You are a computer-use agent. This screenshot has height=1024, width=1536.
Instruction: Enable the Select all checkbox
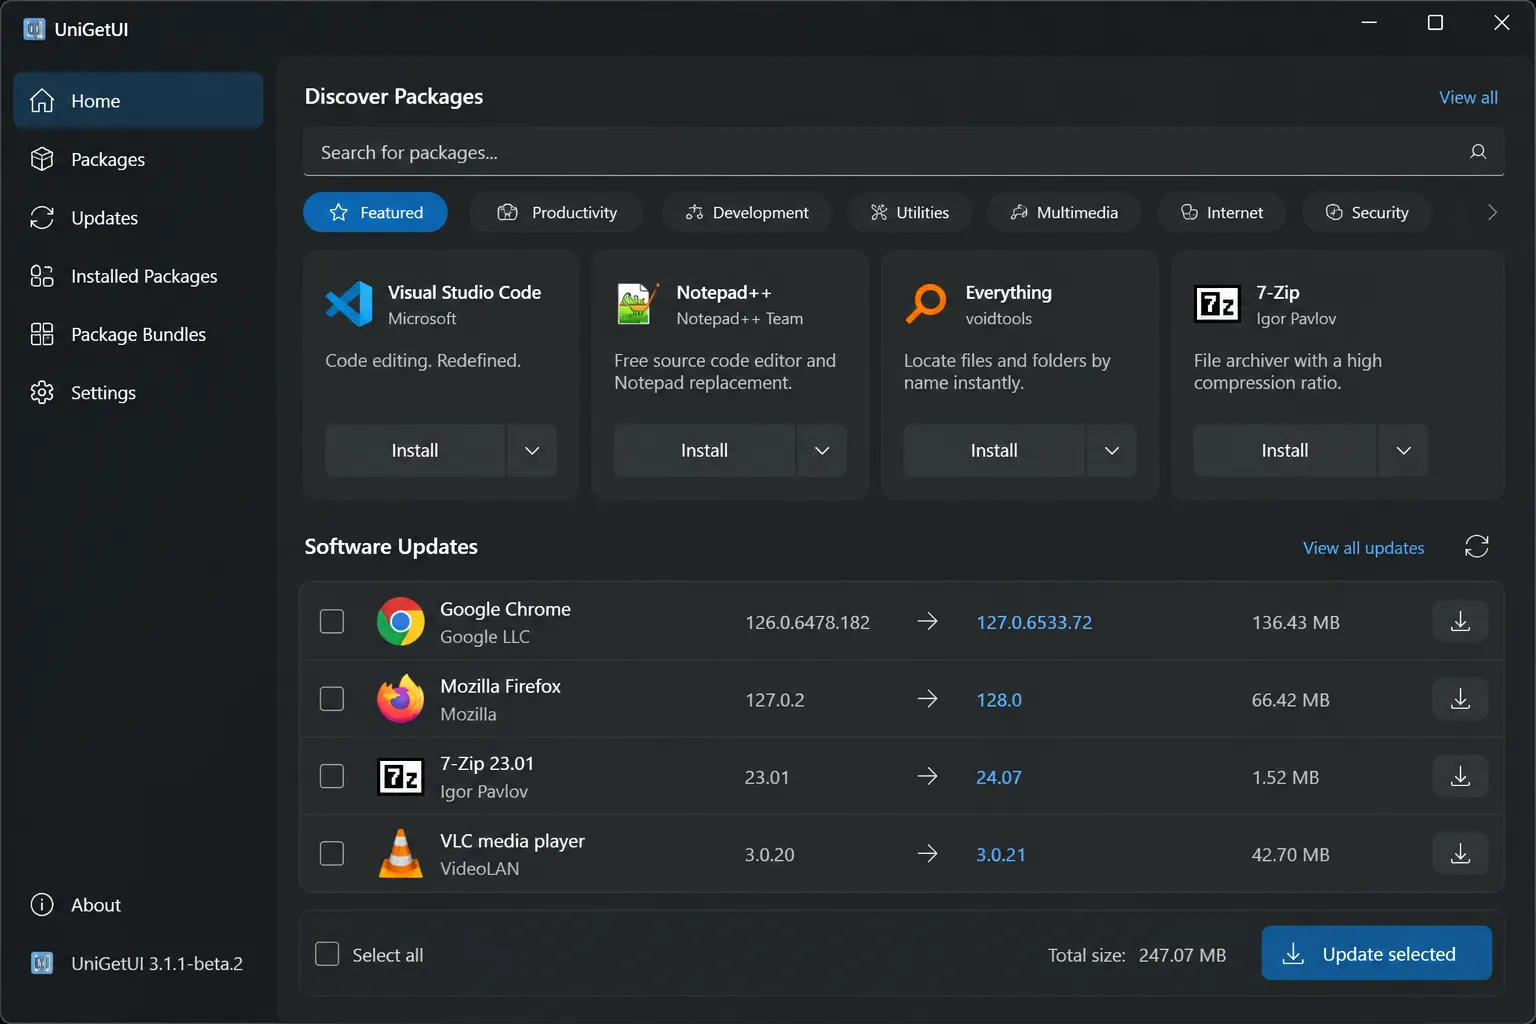[327, 954]
